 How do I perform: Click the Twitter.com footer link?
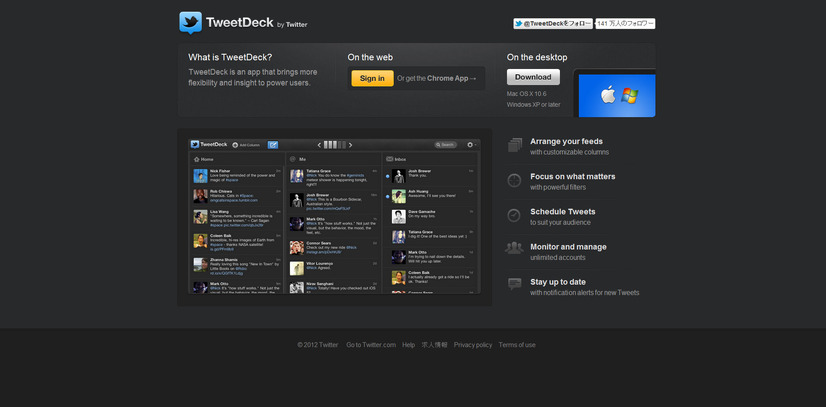(371, 345)
